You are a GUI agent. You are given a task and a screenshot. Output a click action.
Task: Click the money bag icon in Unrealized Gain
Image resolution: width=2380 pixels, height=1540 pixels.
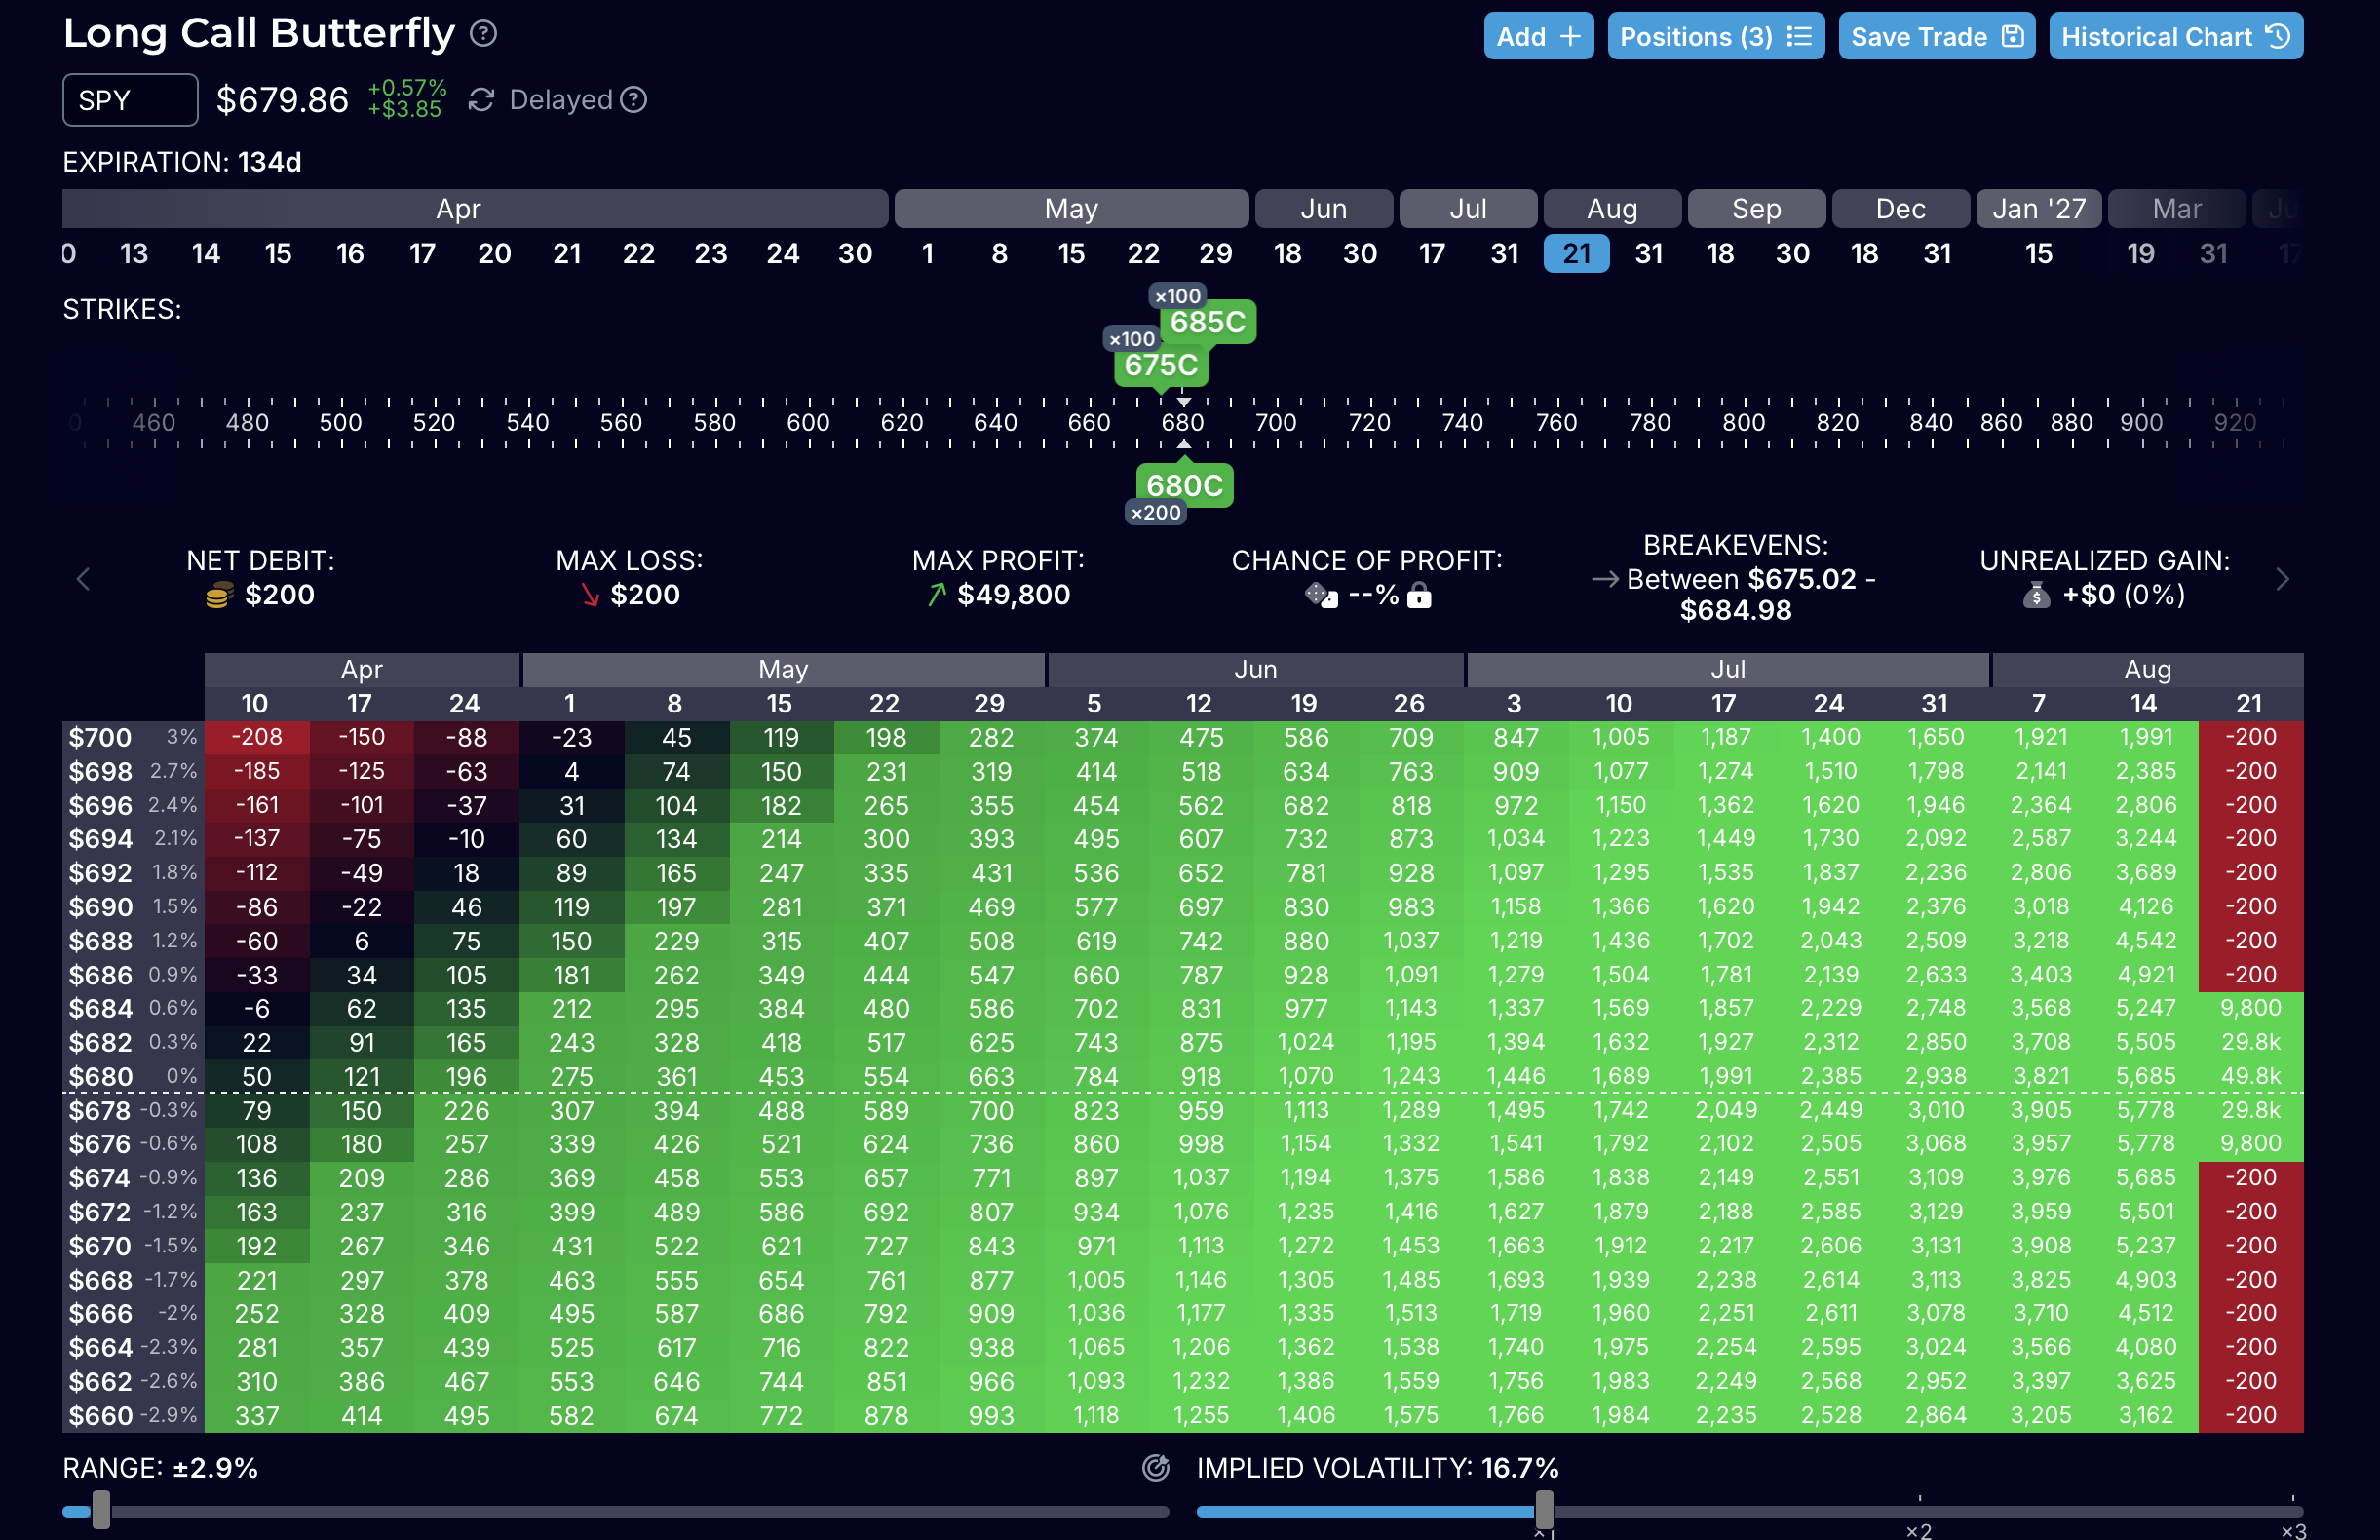2036,596
